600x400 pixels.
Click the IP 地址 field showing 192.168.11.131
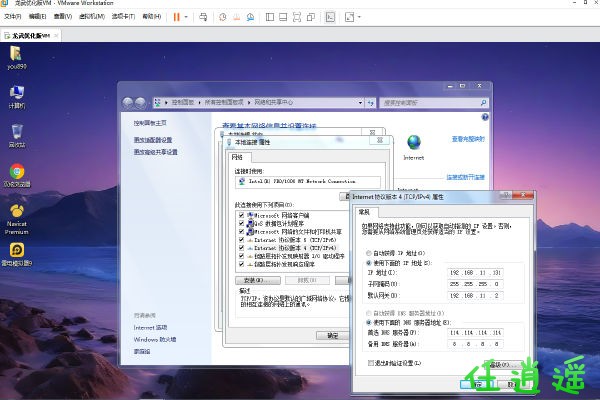point(475,273)
